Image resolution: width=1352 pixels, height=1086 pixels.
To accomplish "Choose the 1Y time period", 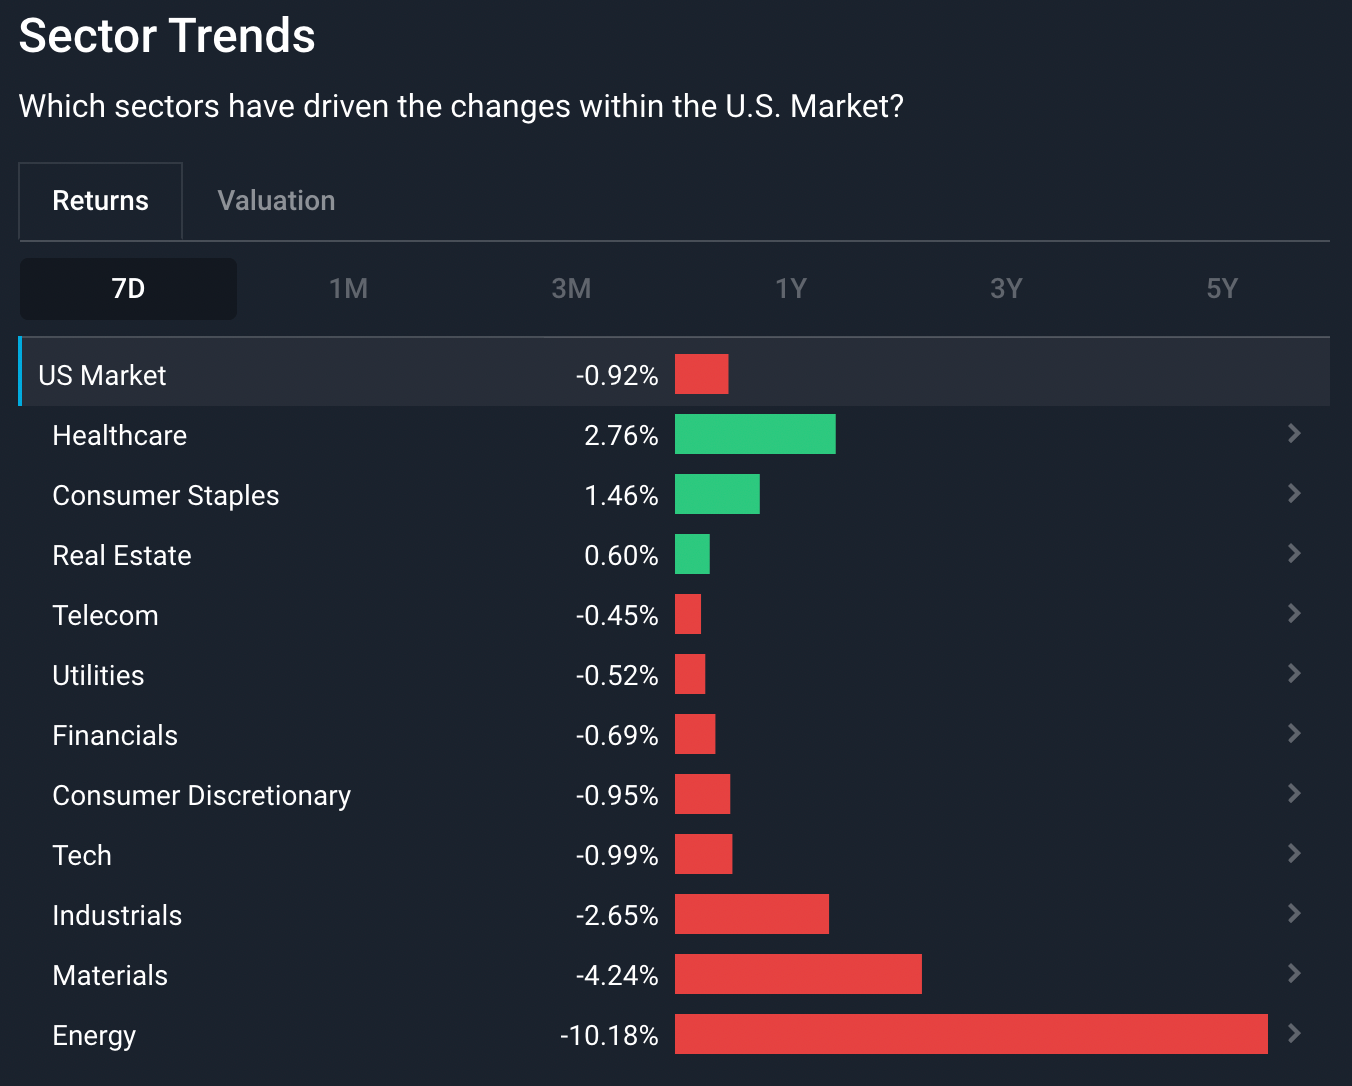I will click(790, 289).
